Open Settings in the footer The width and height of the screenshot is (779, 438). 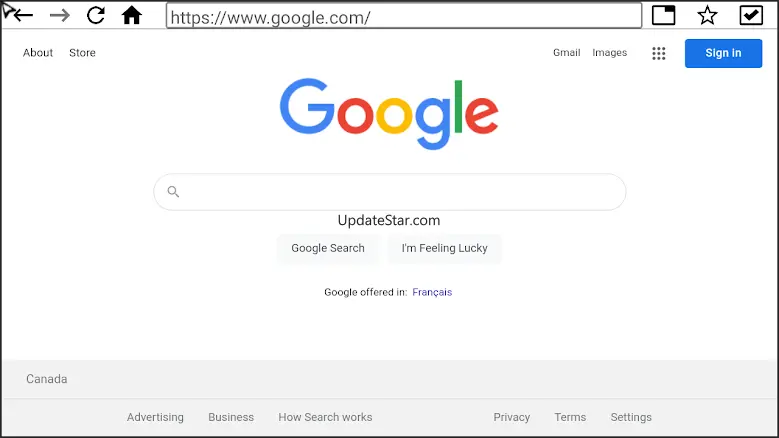click(x=631, y=417)
